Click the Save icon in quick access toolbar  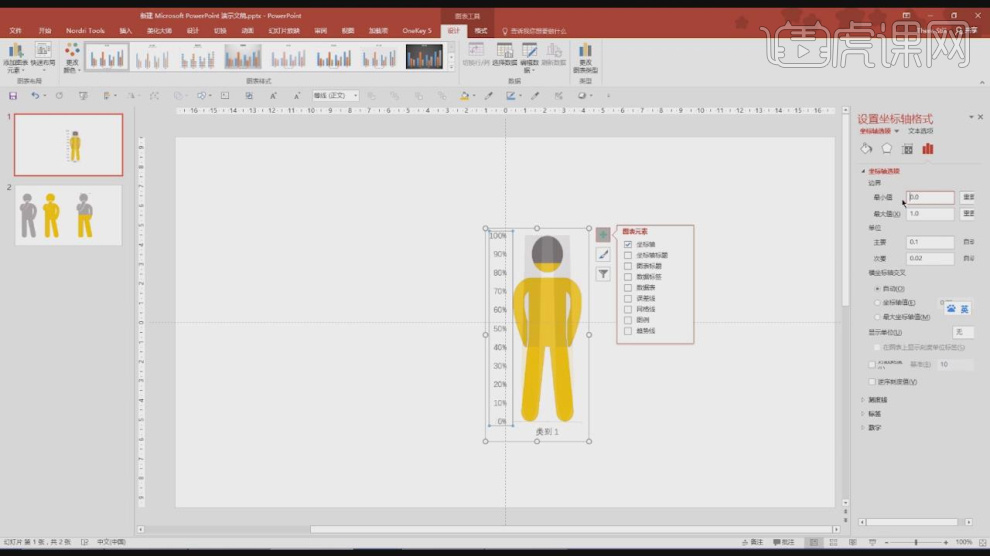click(13, 96)
